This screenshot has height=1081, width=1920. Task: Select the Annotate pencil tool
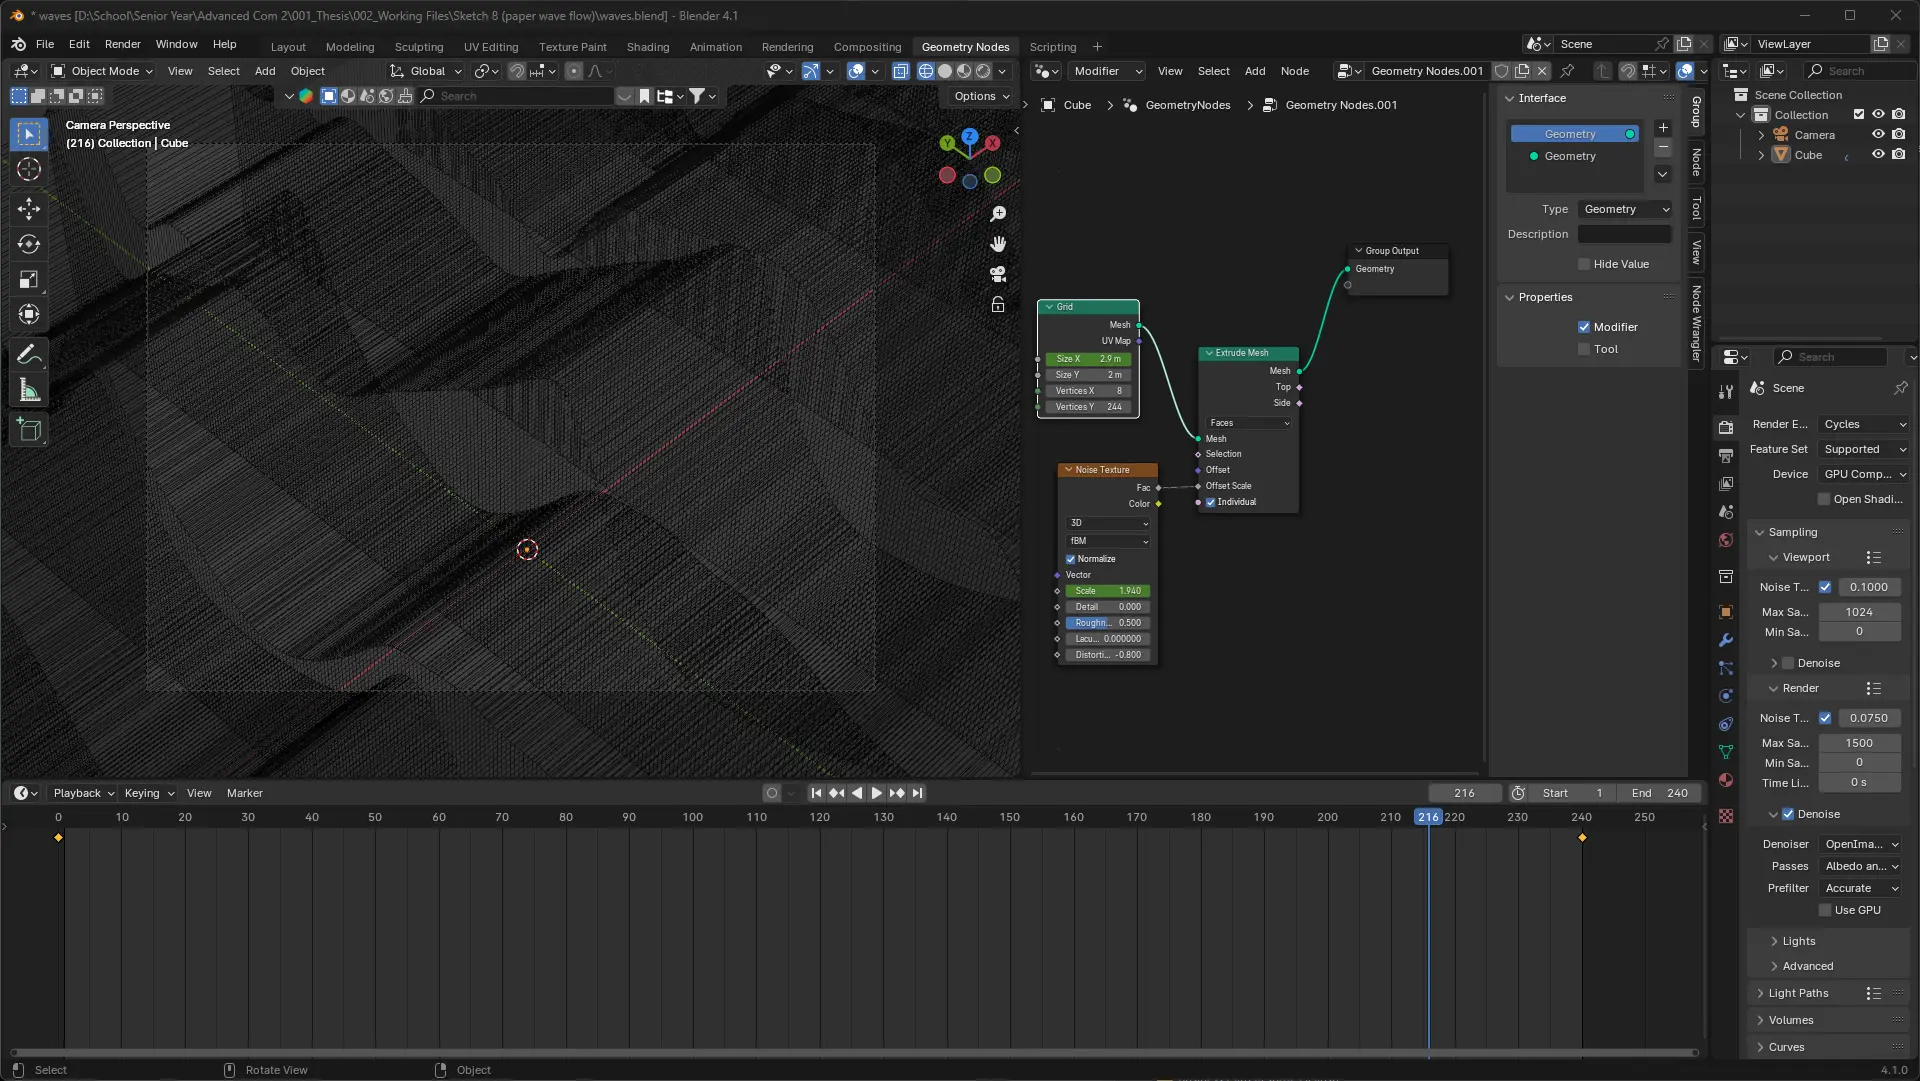[x=29, y=355]
